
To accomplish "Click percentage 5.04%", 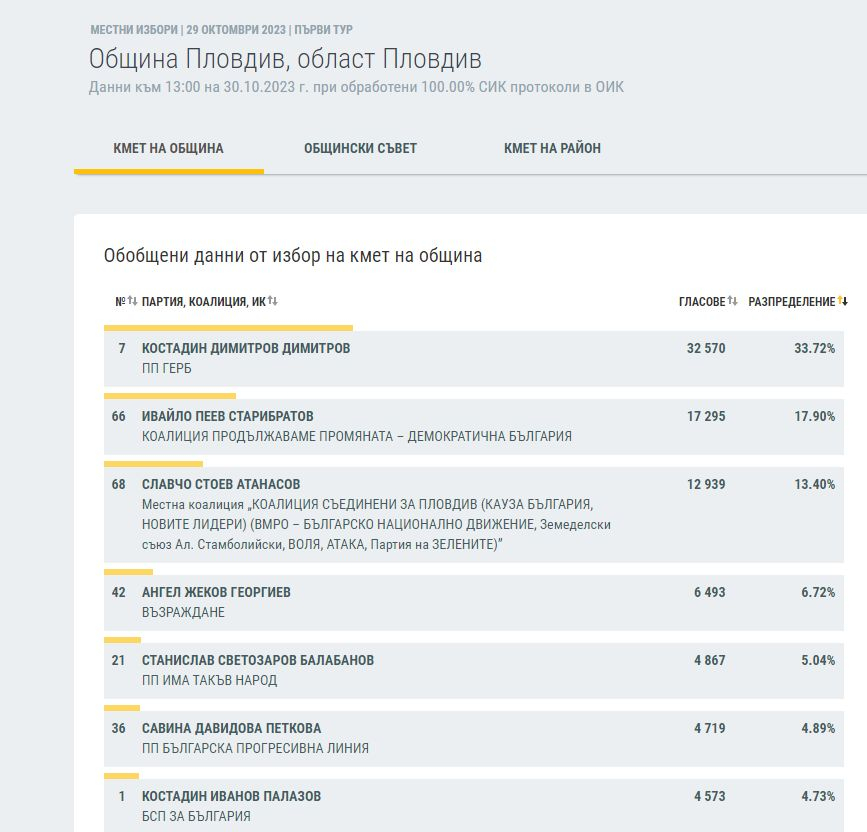I will (818, 660).
